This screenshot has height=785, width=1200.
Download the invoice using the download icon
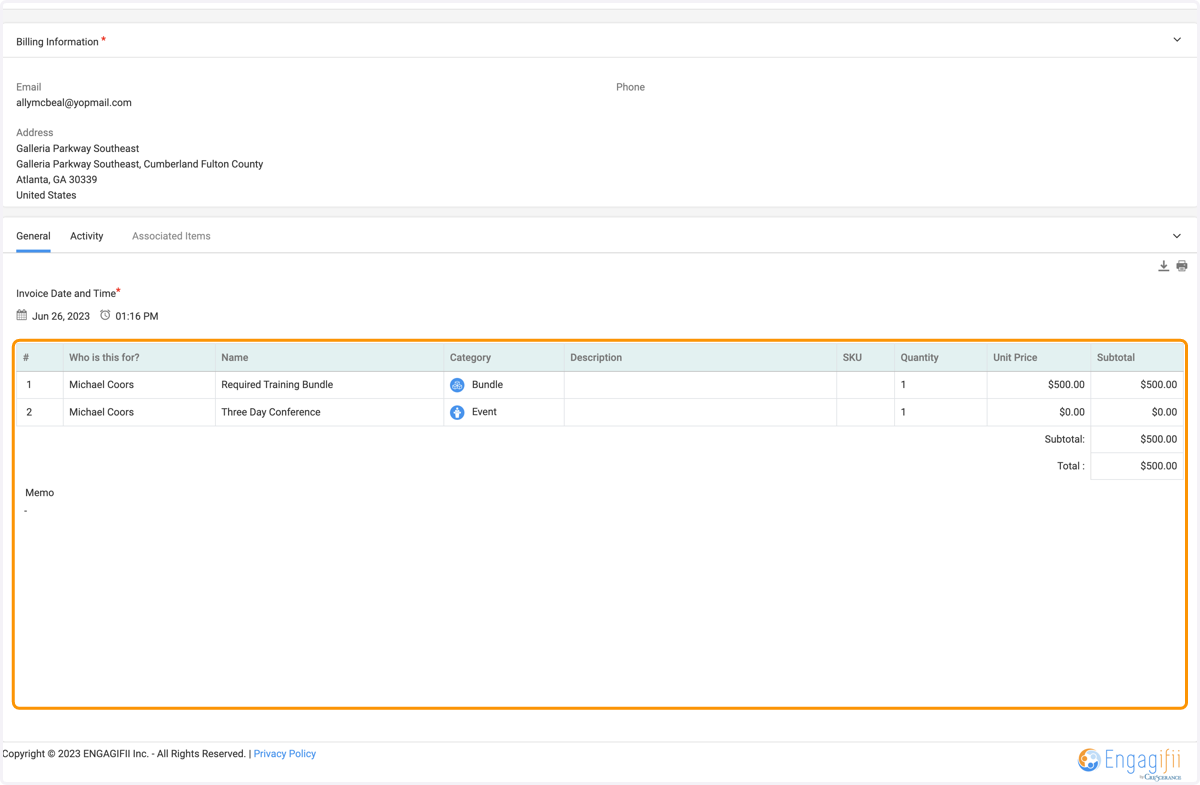(1163, 266)
